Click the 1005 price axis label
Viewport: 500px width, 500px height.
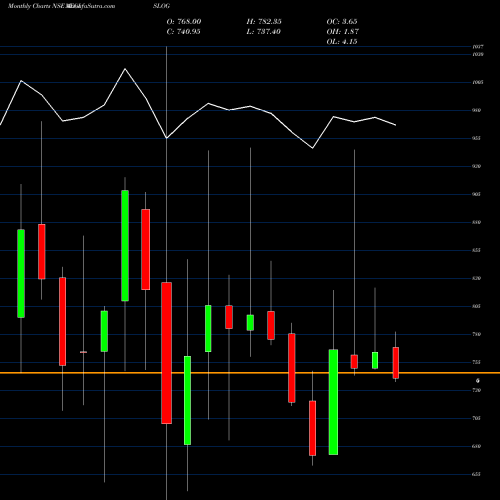point(478,82)
